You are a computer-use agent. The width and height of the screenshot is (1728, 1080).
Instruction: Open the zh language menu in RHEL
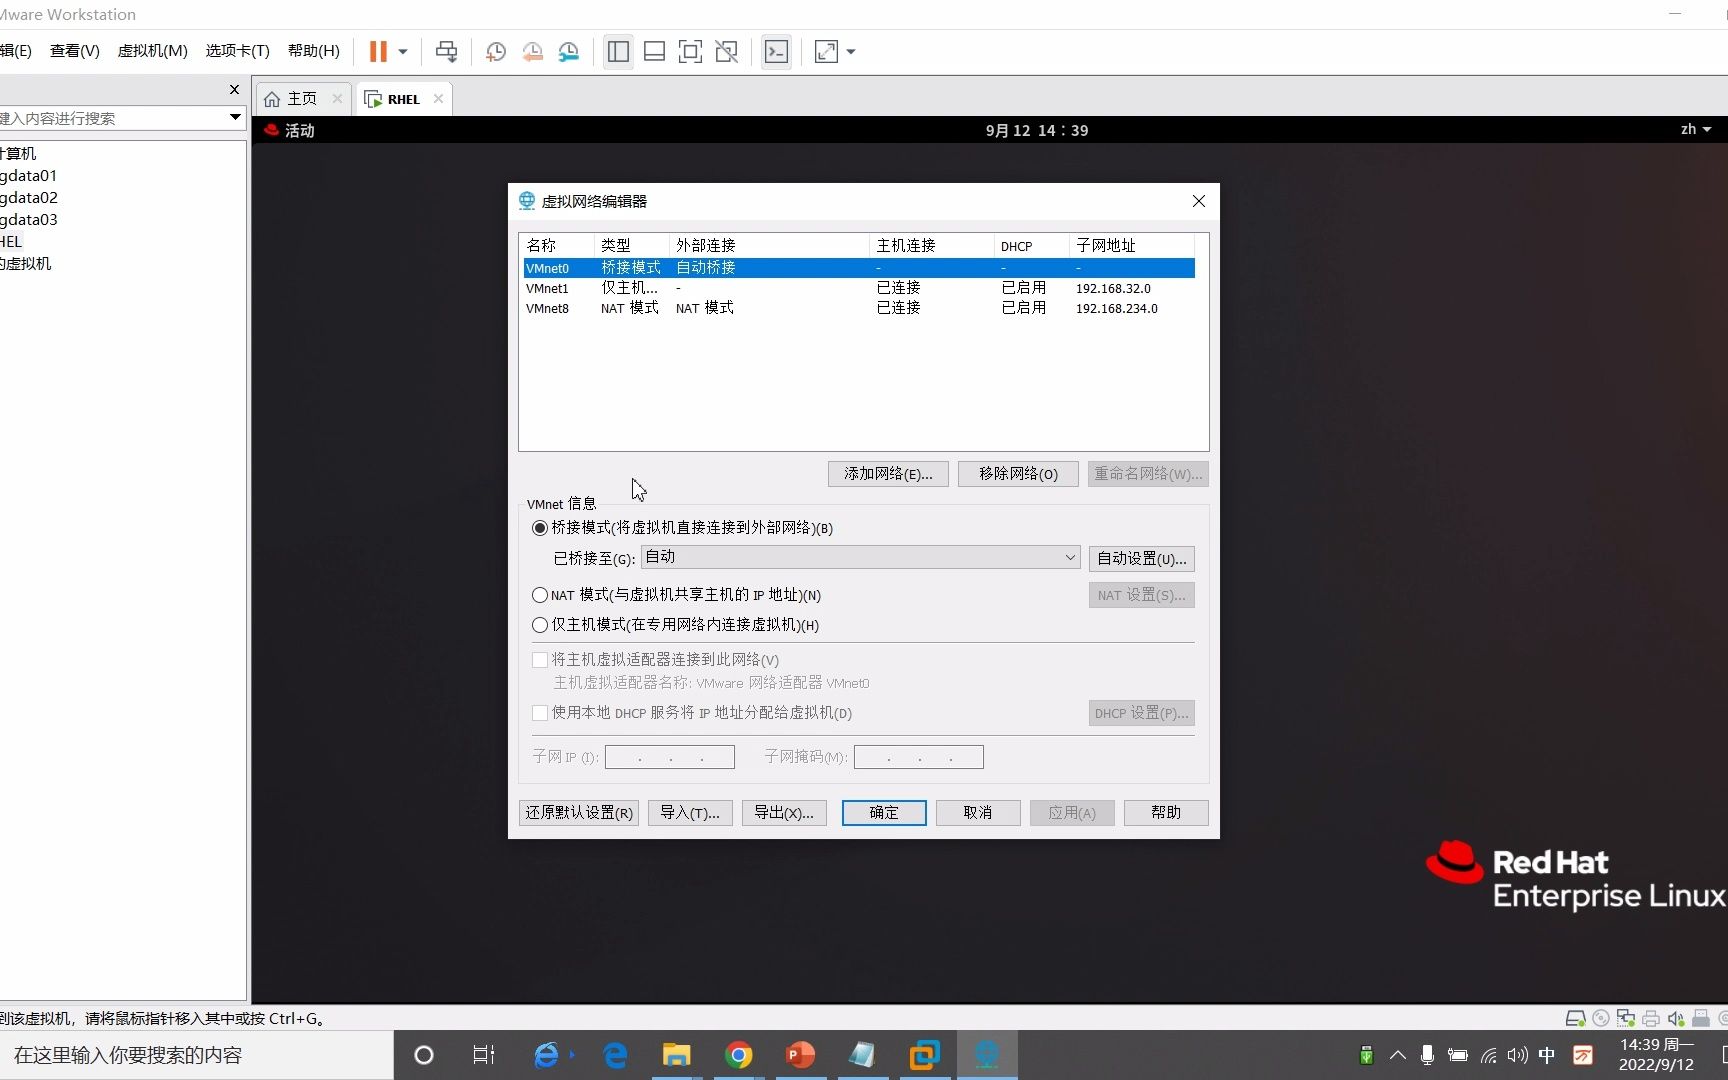[1696, 130]
